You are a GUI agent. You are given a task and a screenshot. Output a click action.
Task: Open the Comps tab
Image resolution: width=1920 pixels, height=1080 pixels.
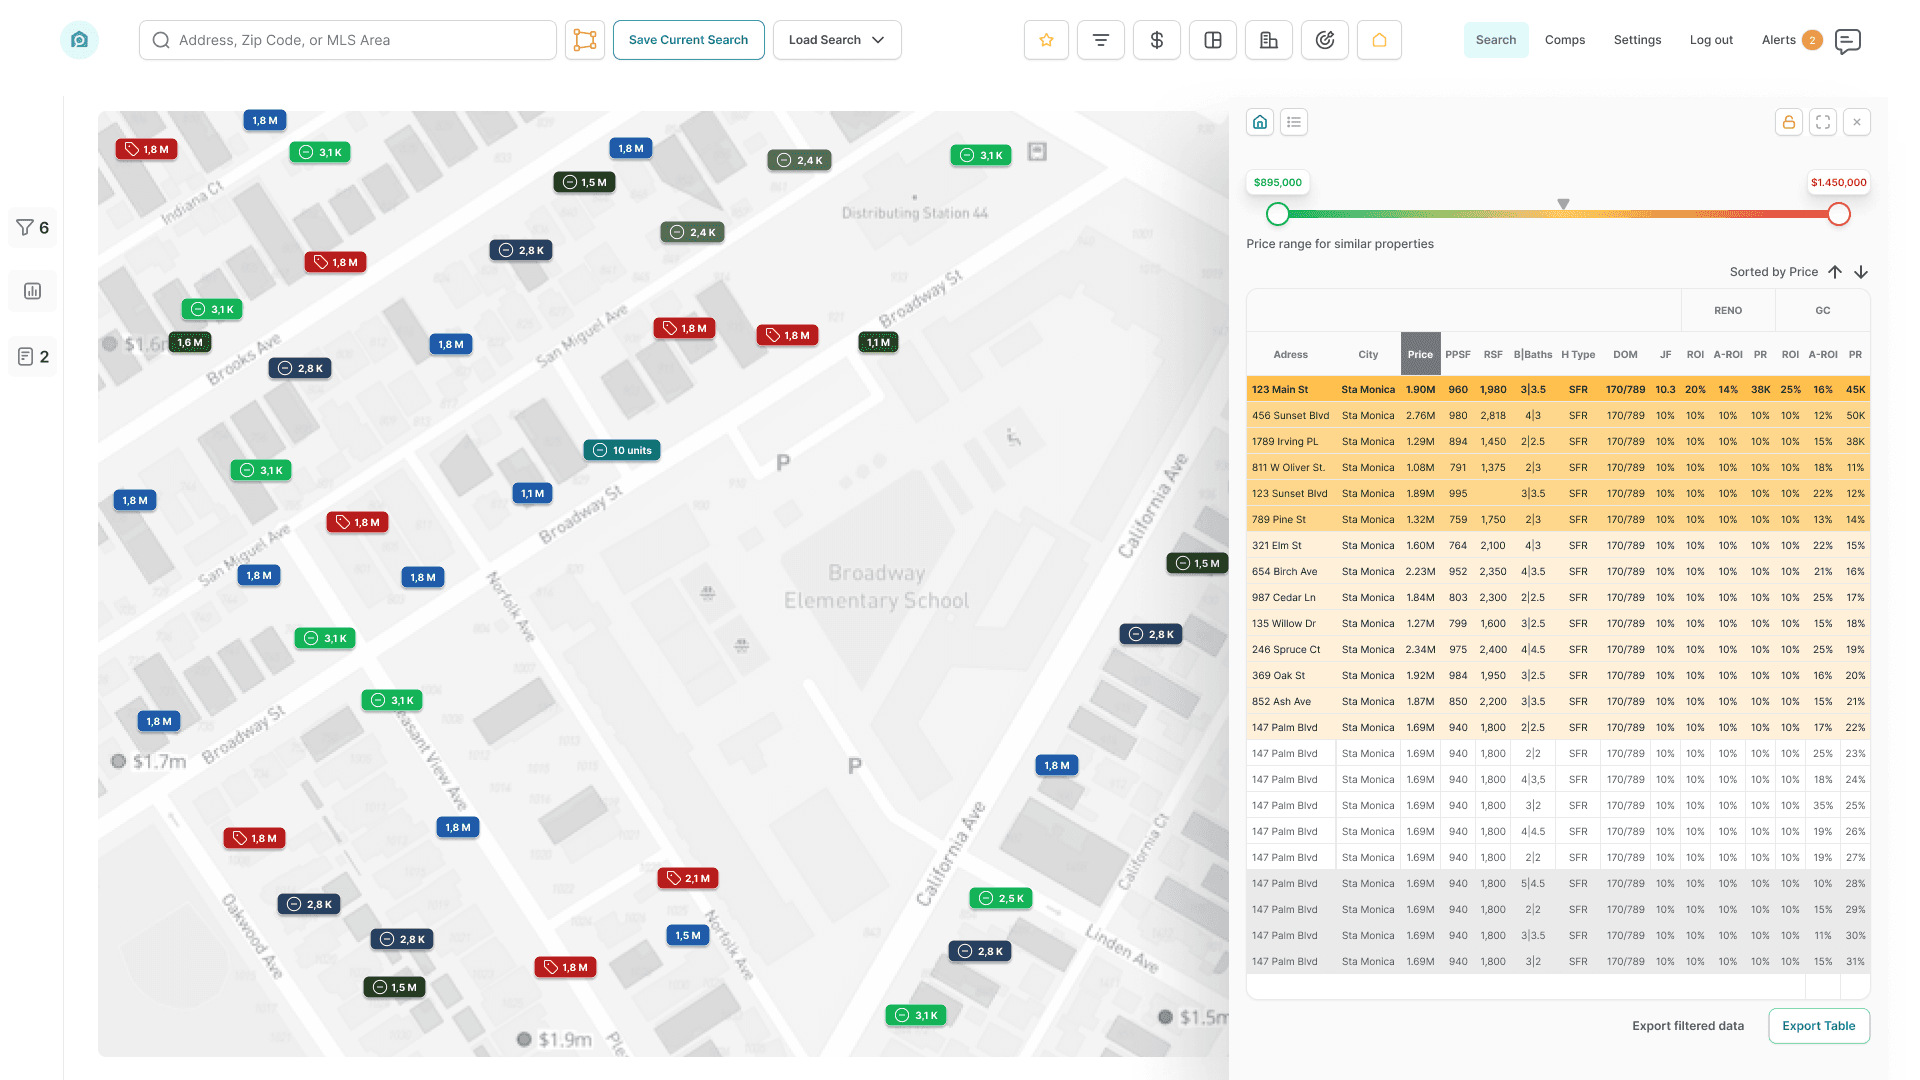point(1565,40)
